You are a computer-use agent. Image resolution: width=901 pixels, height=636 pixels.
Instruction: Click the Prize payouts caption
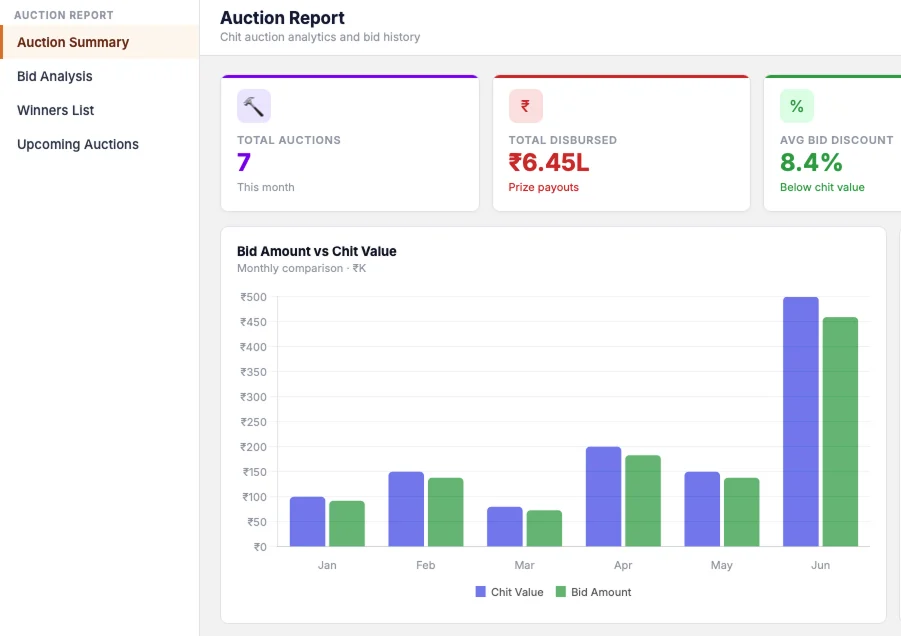tap(544, 187)
